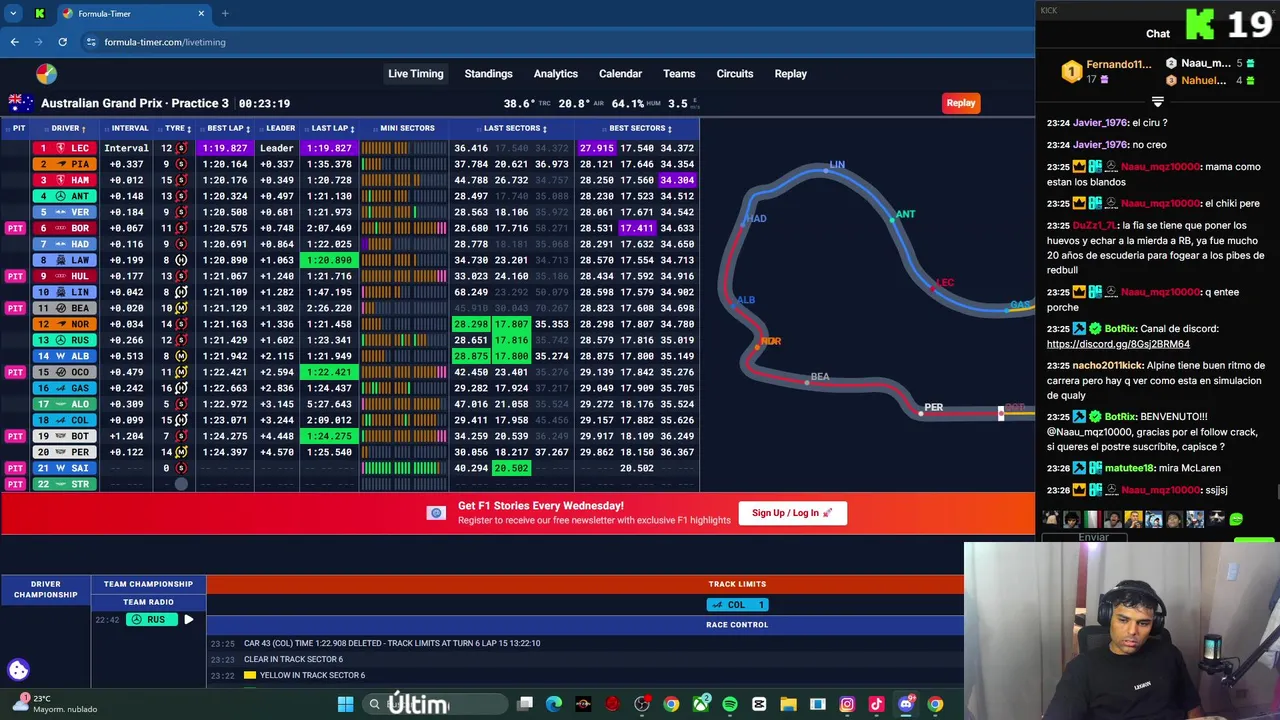Open File Explorer from the taskbar
This screenshot has height=720, width=1280.
(788, 704)
